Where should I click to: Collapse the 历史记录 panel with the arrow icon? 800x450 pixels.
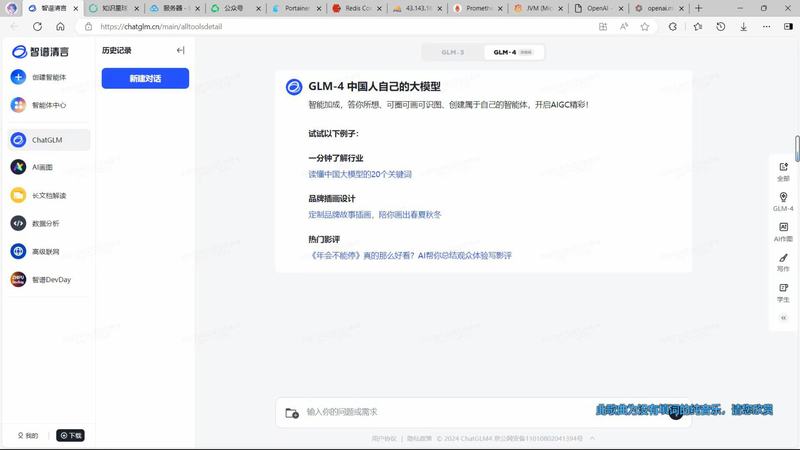coord(180,50)
